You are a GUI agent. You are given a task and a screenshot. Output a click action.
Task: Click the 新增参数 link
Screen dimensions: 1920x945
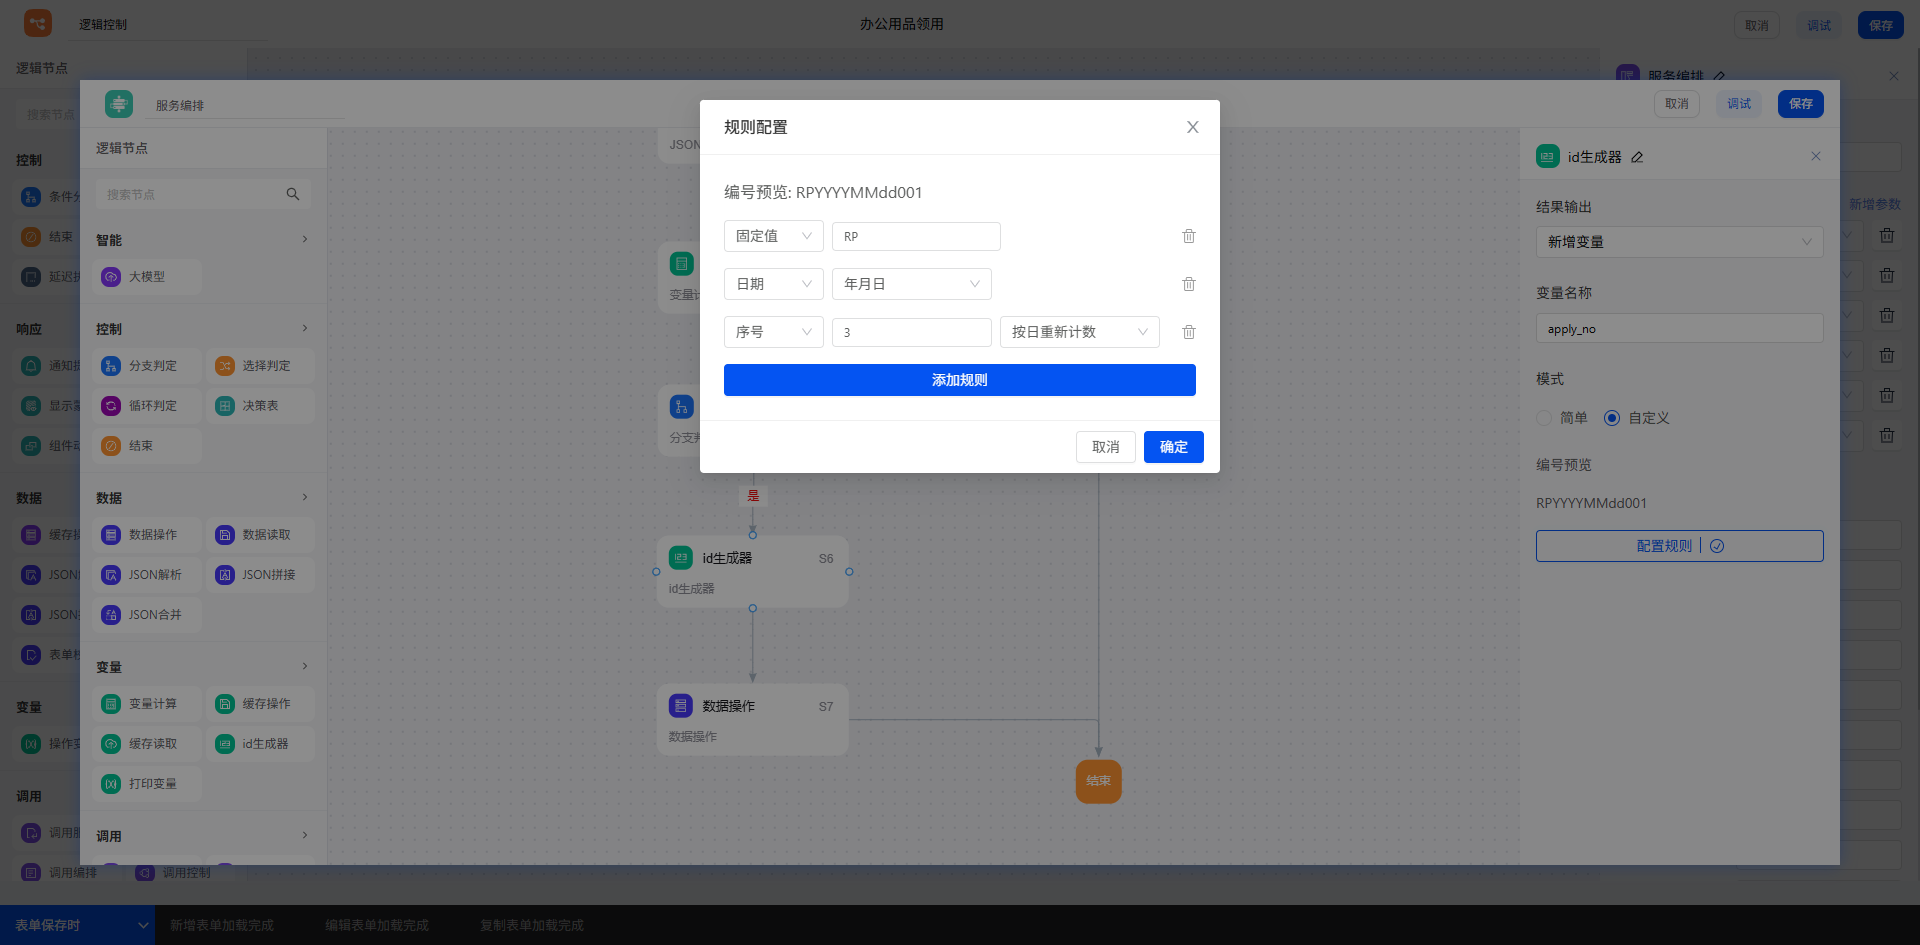pyautogui.click(x=1875, y=204)
